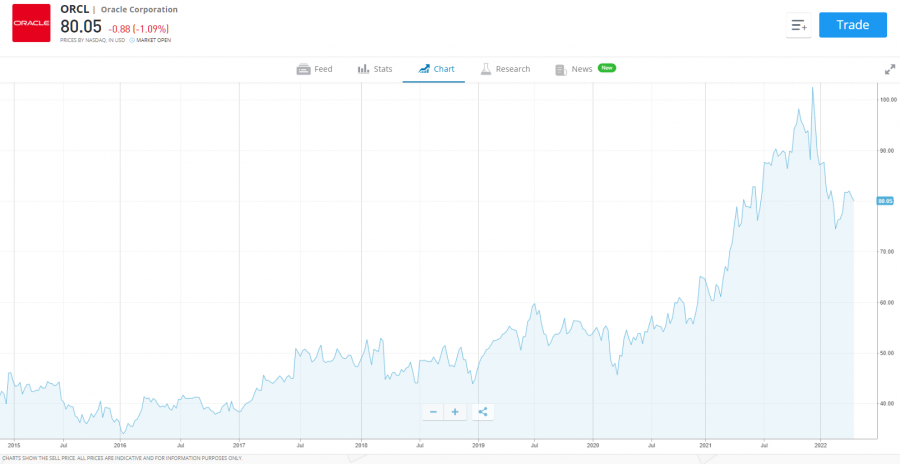Click the 80.05 current price tag on axis
900x464 pixels.
(886, 201)
